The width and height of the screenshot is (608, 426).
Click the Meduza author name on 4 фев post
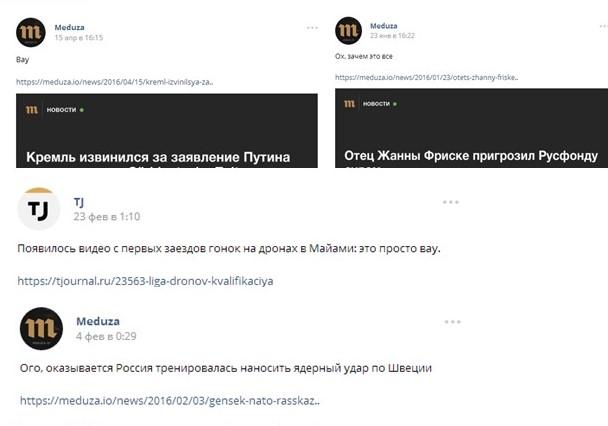(98, 321)
